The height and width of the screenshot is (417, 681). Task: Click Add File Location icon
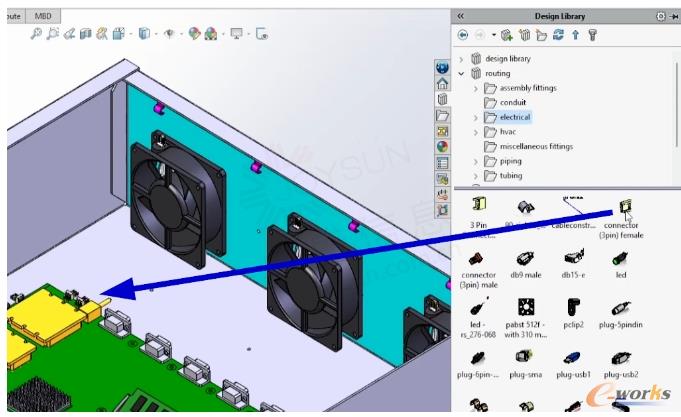coord(525,35)
